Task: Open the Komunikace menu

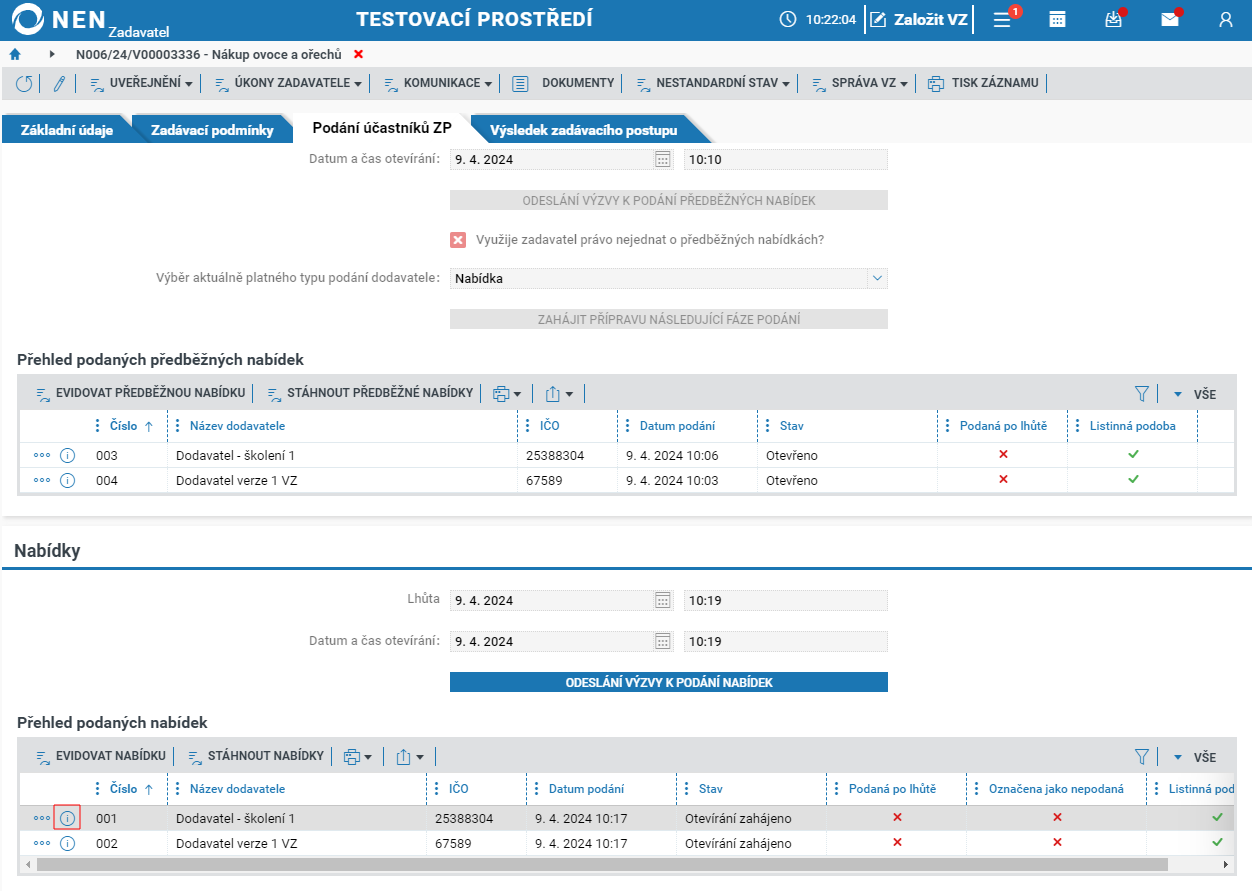Action: [437, 84]
